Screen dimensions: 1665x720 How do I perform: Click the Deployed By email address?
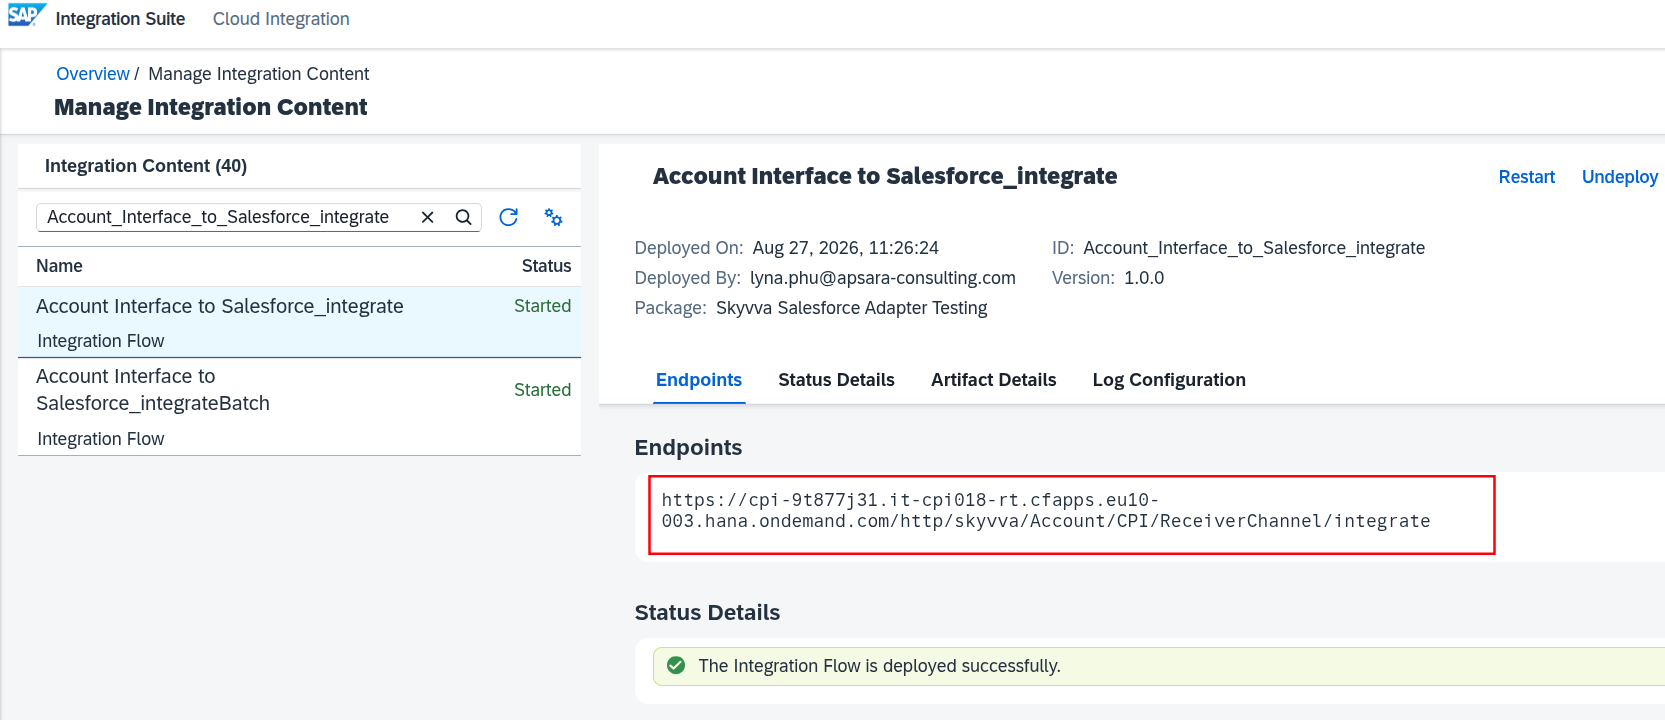coord(883,278)
